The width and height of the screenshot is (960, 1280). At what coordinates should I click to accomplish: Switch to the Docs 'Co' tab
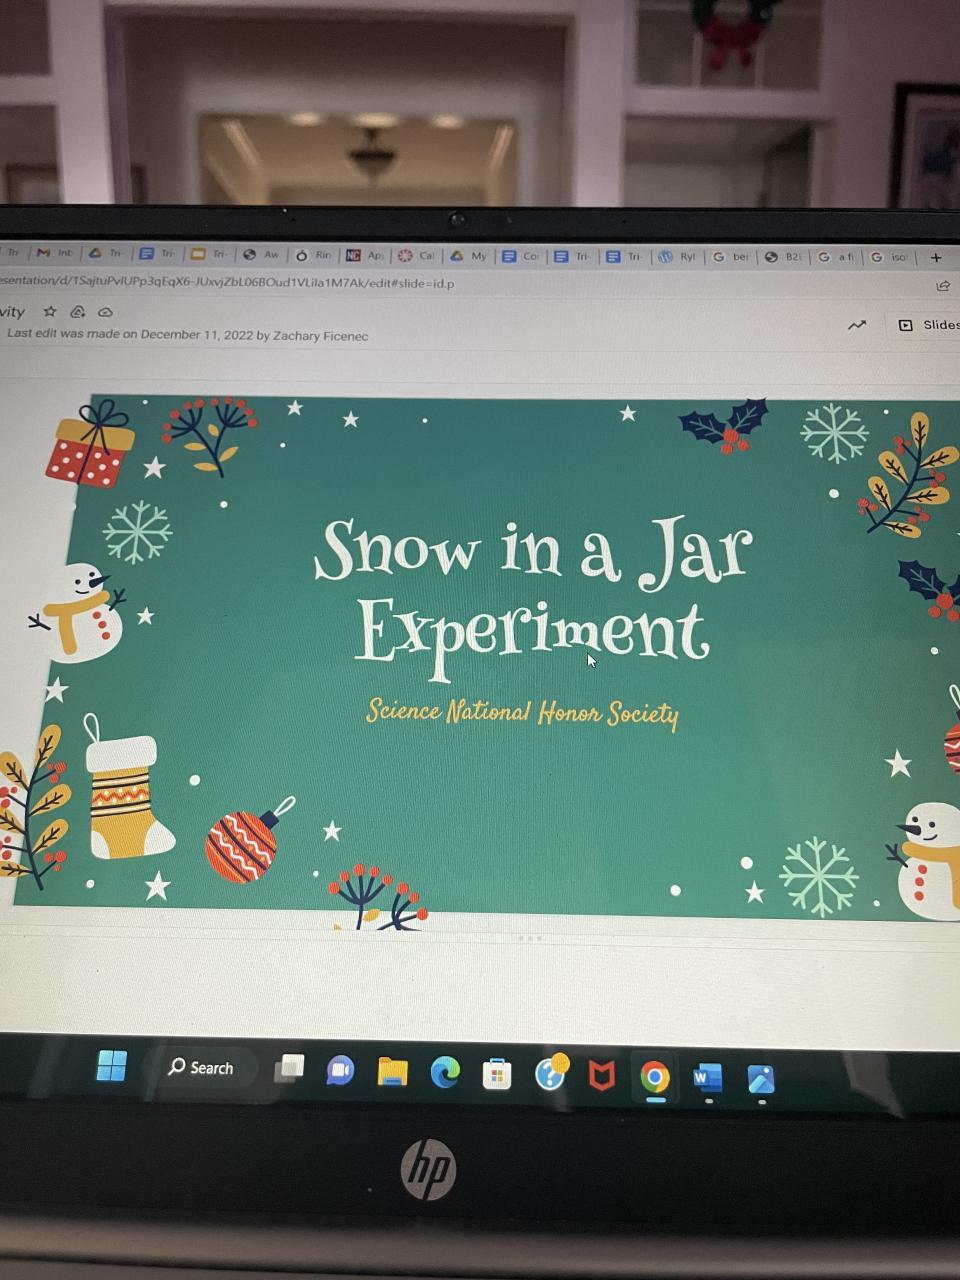coord(521,256)
